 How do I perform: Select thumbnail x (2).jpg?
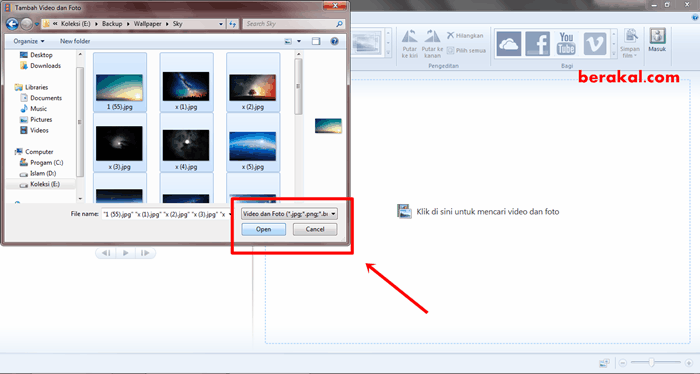coord(253,82)
